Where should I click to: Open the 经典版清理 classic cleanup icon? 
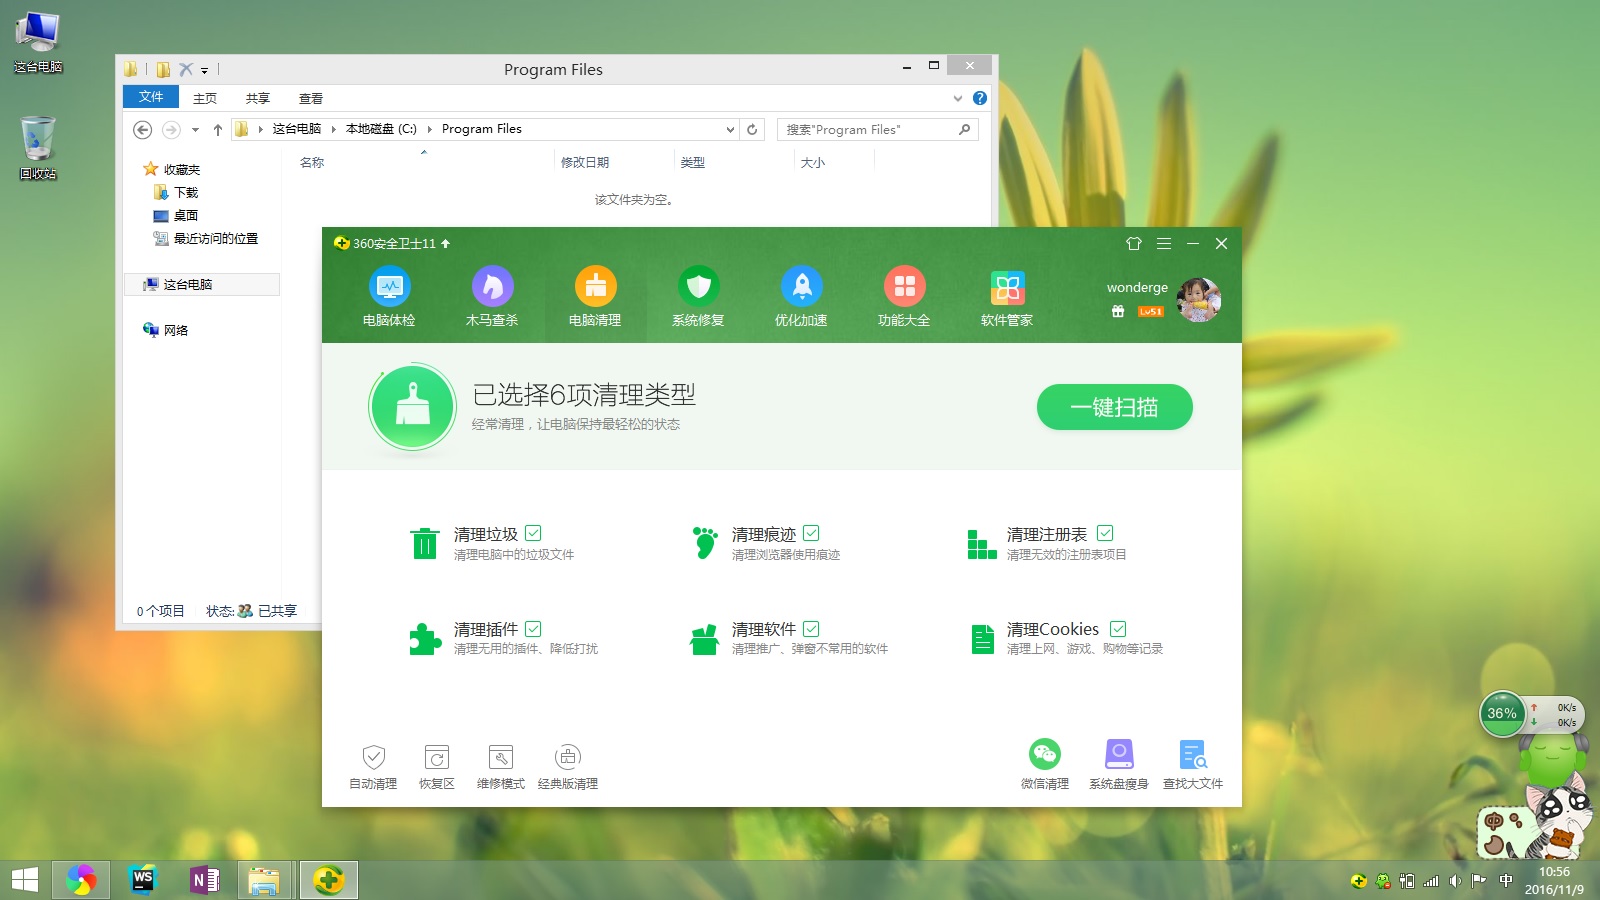[568, 757]
